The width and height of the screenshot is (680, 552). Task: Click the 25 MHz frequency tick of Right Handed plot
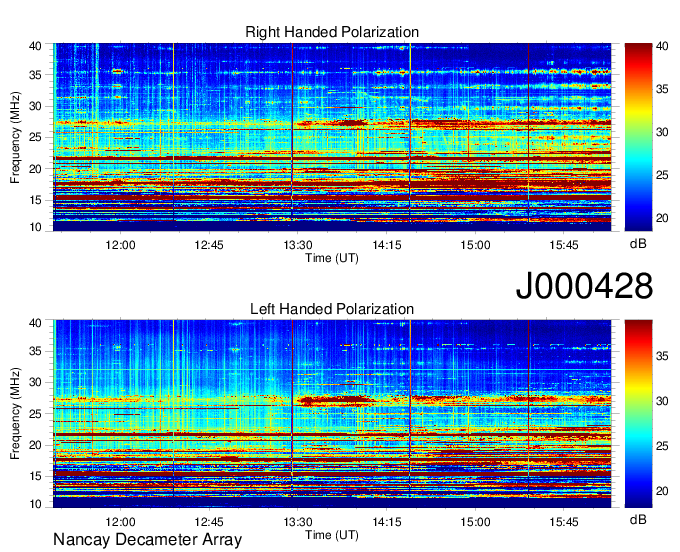[35, 137]
